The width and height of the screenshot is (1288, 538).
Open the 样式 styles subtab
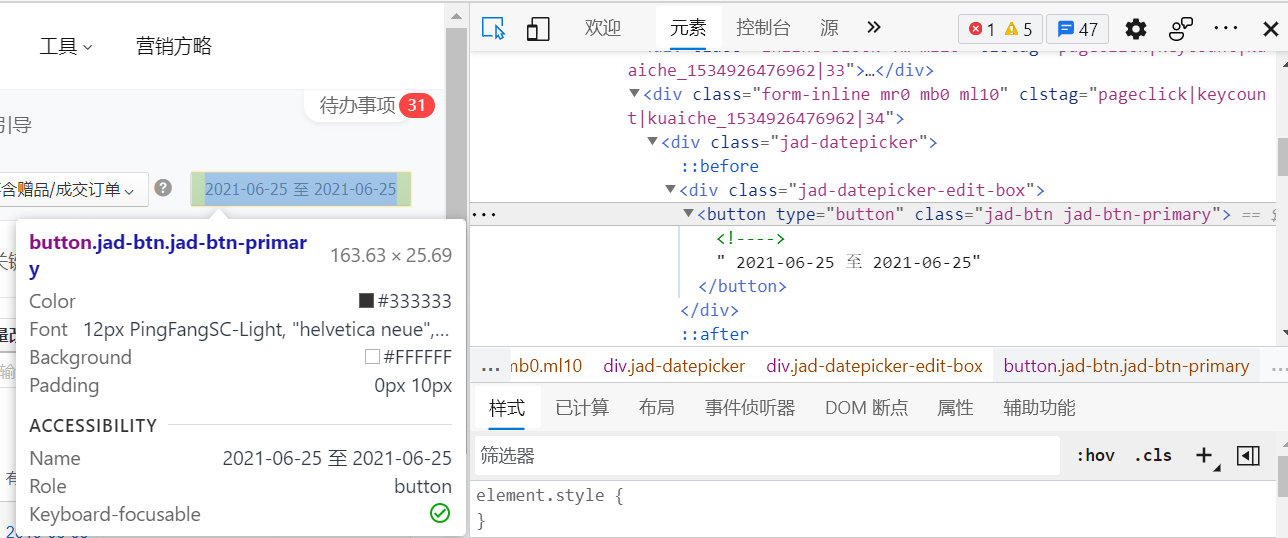(507, 408)
